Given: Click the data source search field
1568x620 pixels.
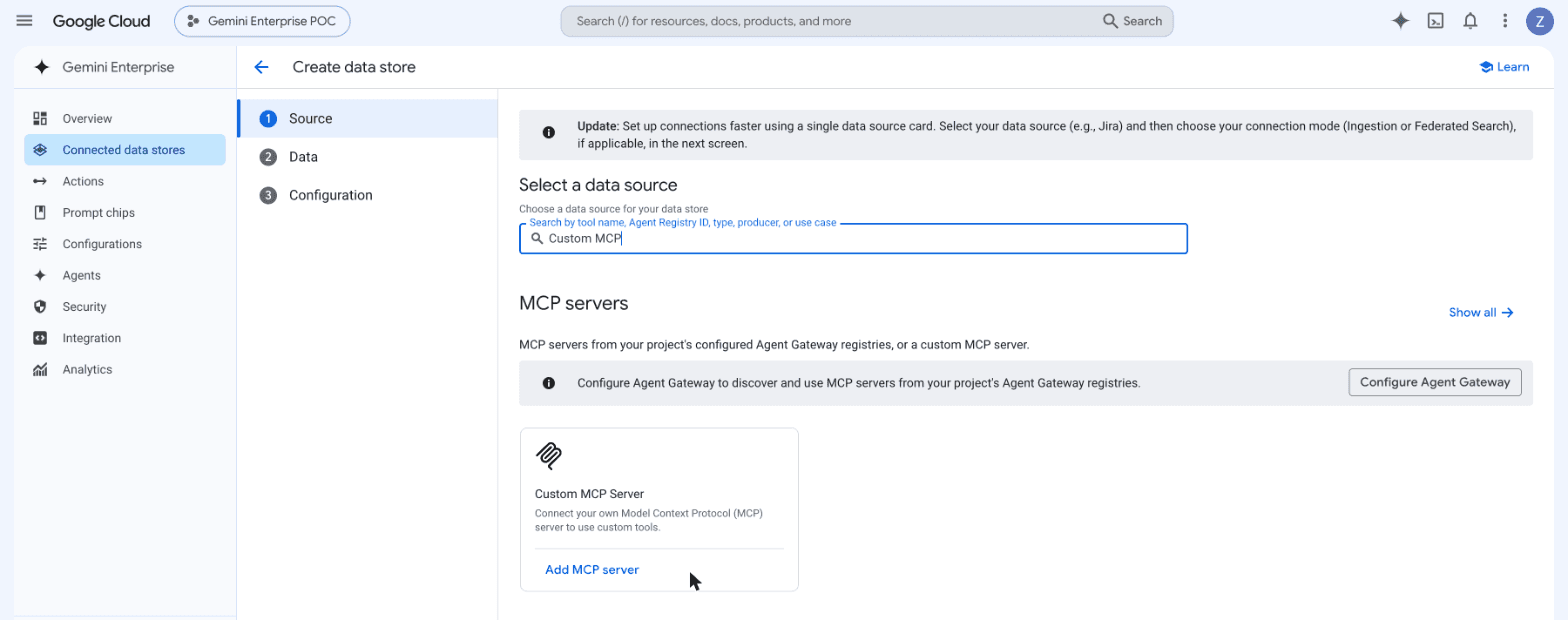Looking at the screenshot, I should point(853,238).
